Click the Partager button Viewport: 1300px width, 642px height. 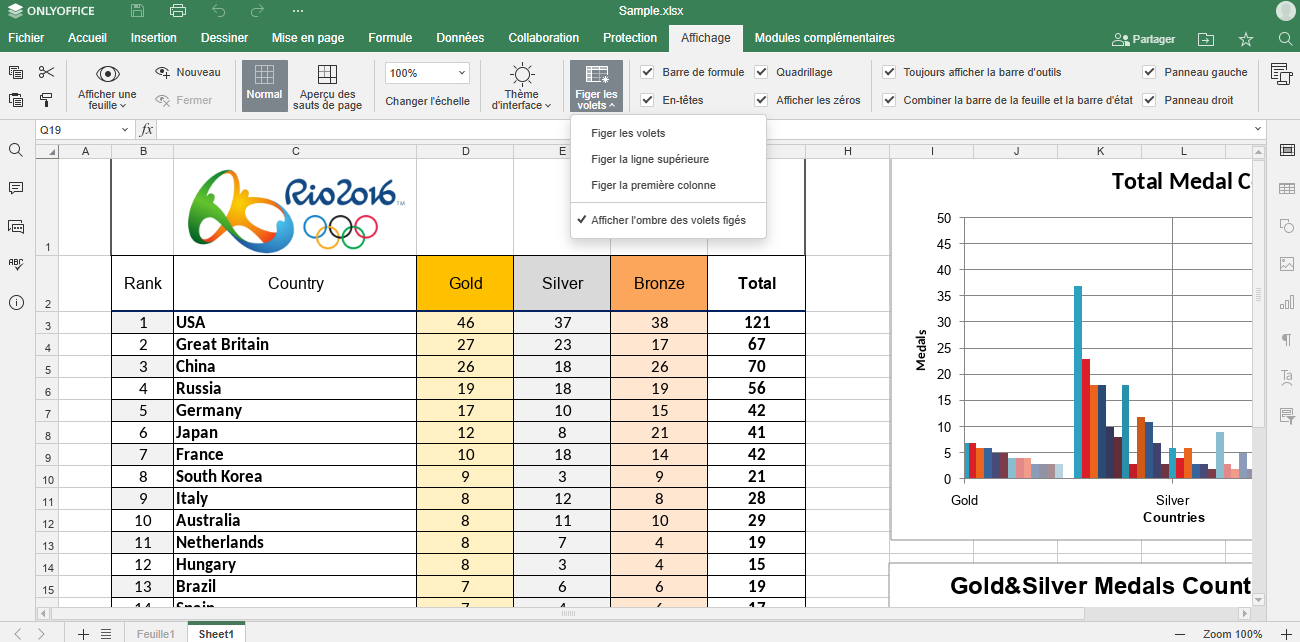coord(1143,39)
